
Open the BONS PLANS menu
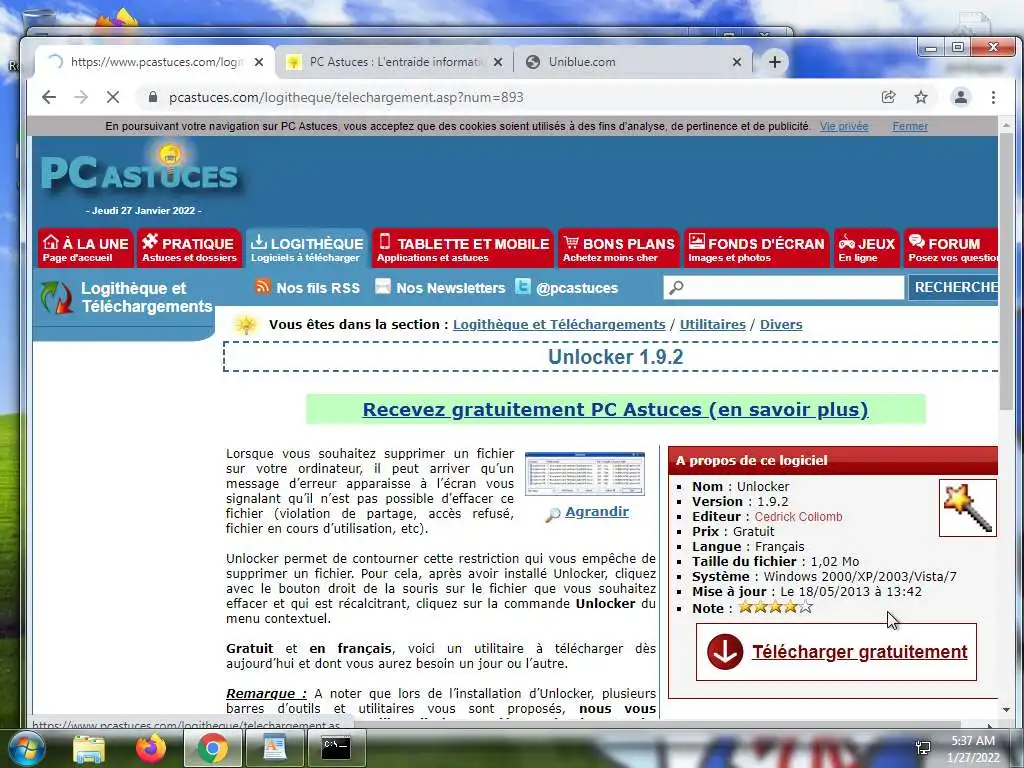tap(618, 248)
